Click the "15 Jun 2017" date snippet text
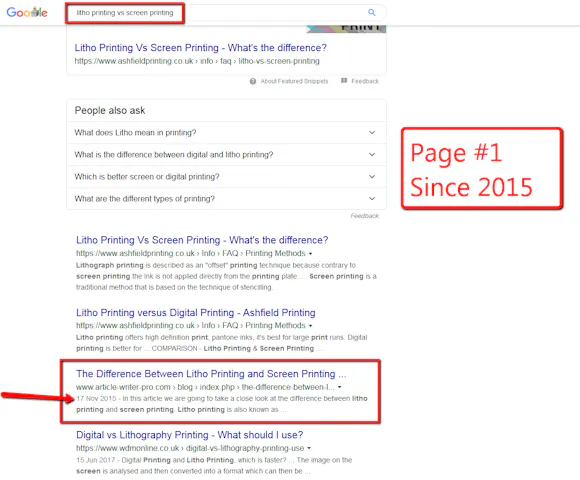The image size is (580, 480). coord(96,460)
